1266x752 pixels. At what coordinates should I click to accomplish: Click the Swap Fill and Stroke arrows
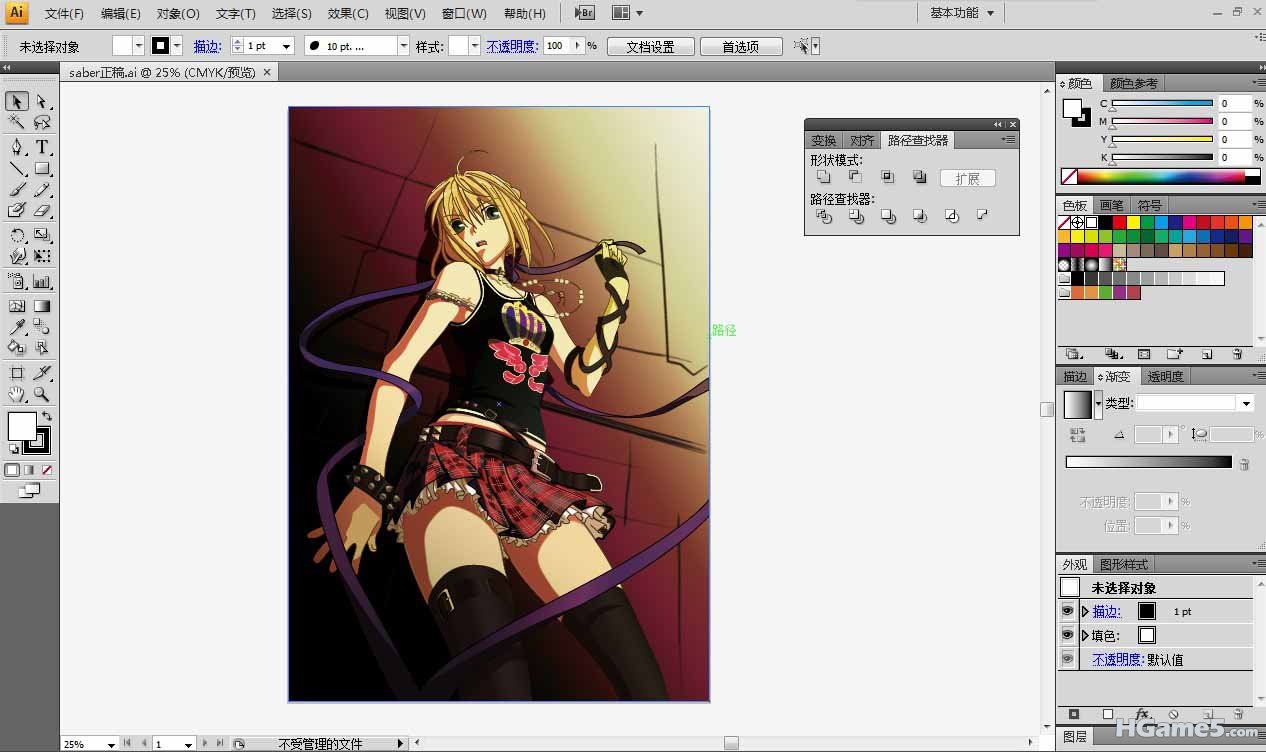pyautogui.click(x=47, y=416)
